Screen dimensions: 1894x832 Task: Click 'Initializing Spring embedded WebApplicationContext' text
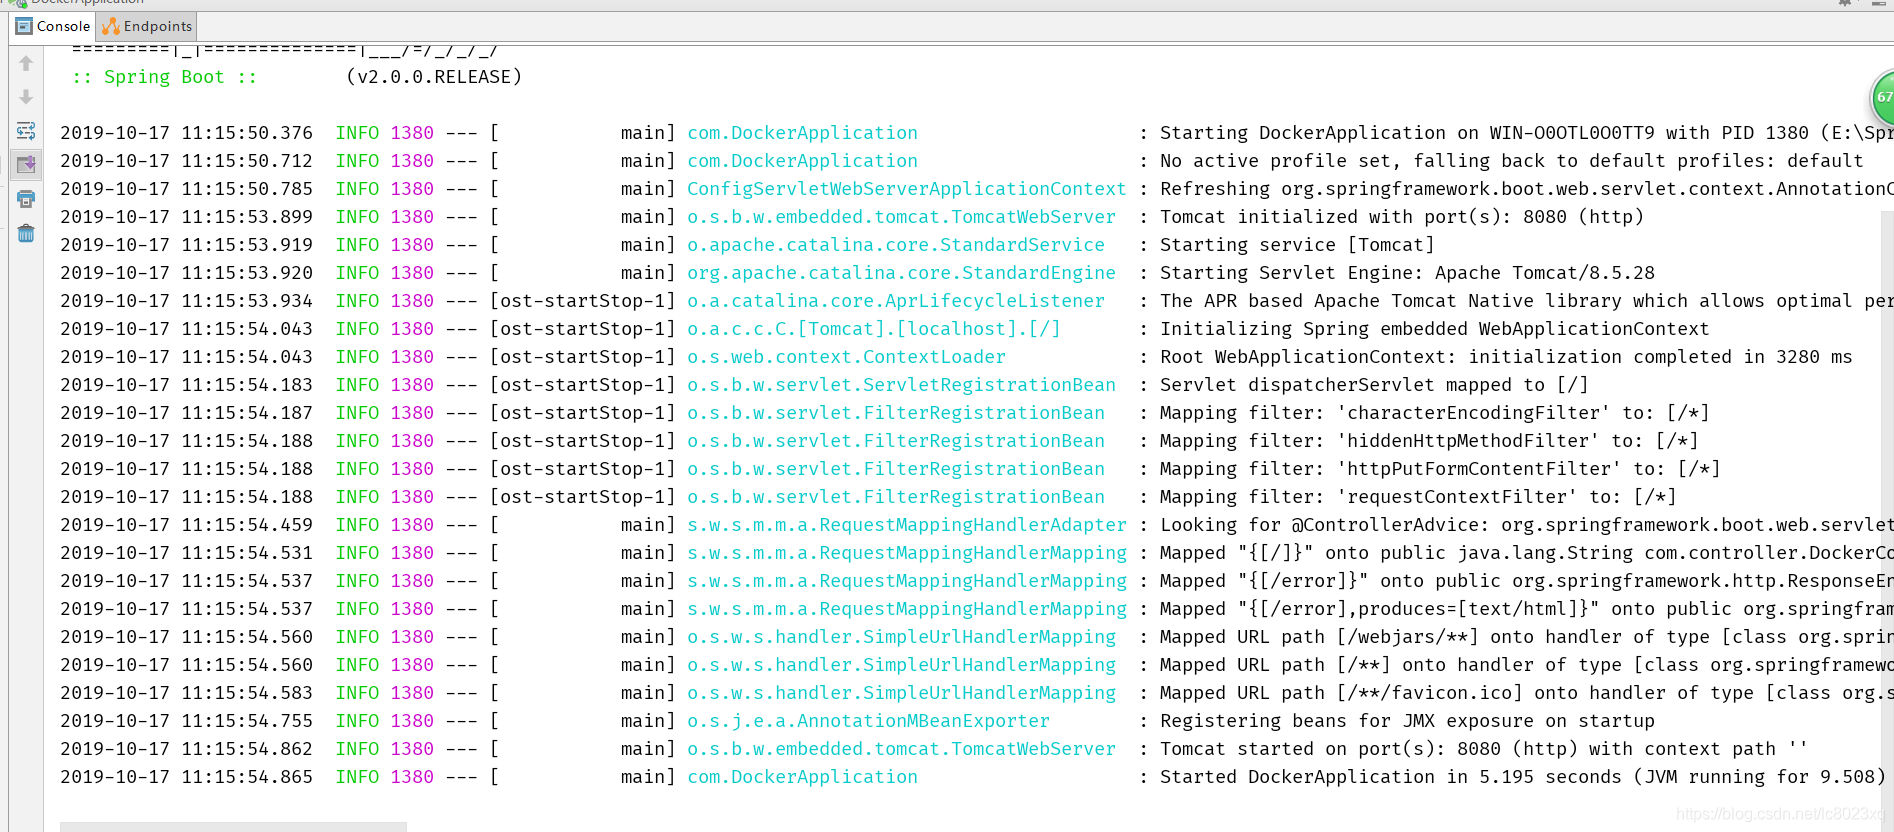pos(1434,329)
